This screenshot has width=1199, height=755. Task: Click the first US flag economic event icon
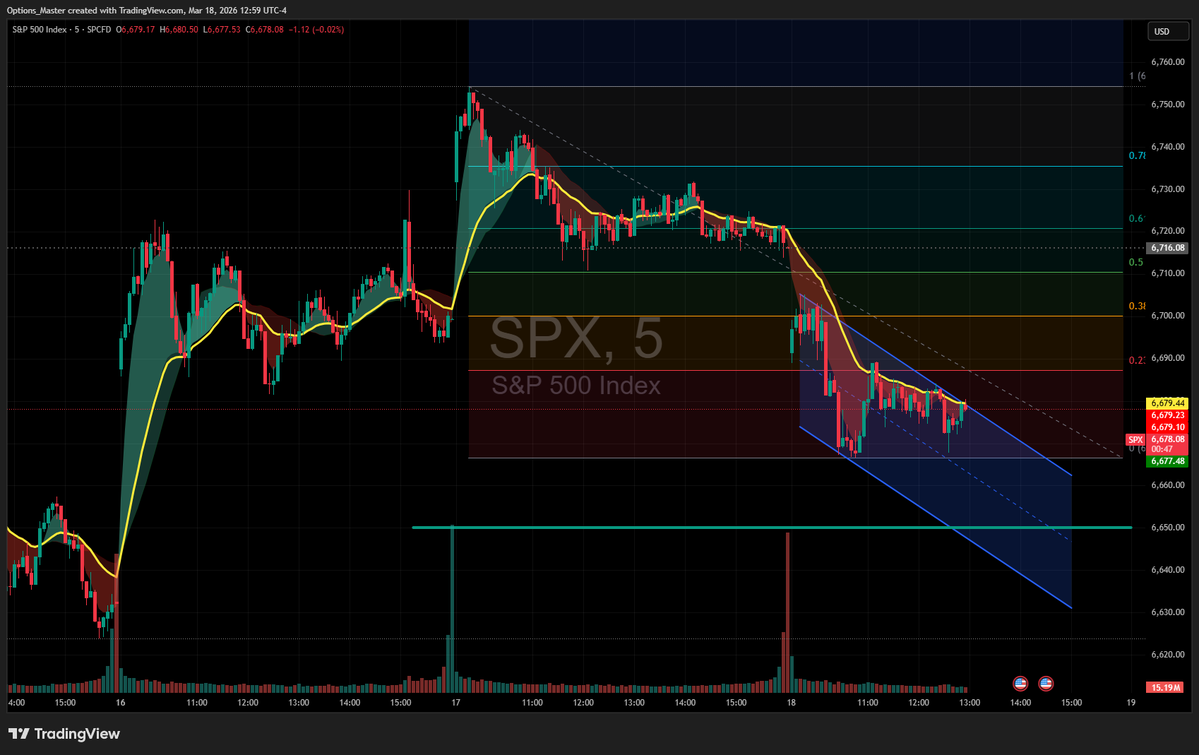click(x=1020, y=683)
